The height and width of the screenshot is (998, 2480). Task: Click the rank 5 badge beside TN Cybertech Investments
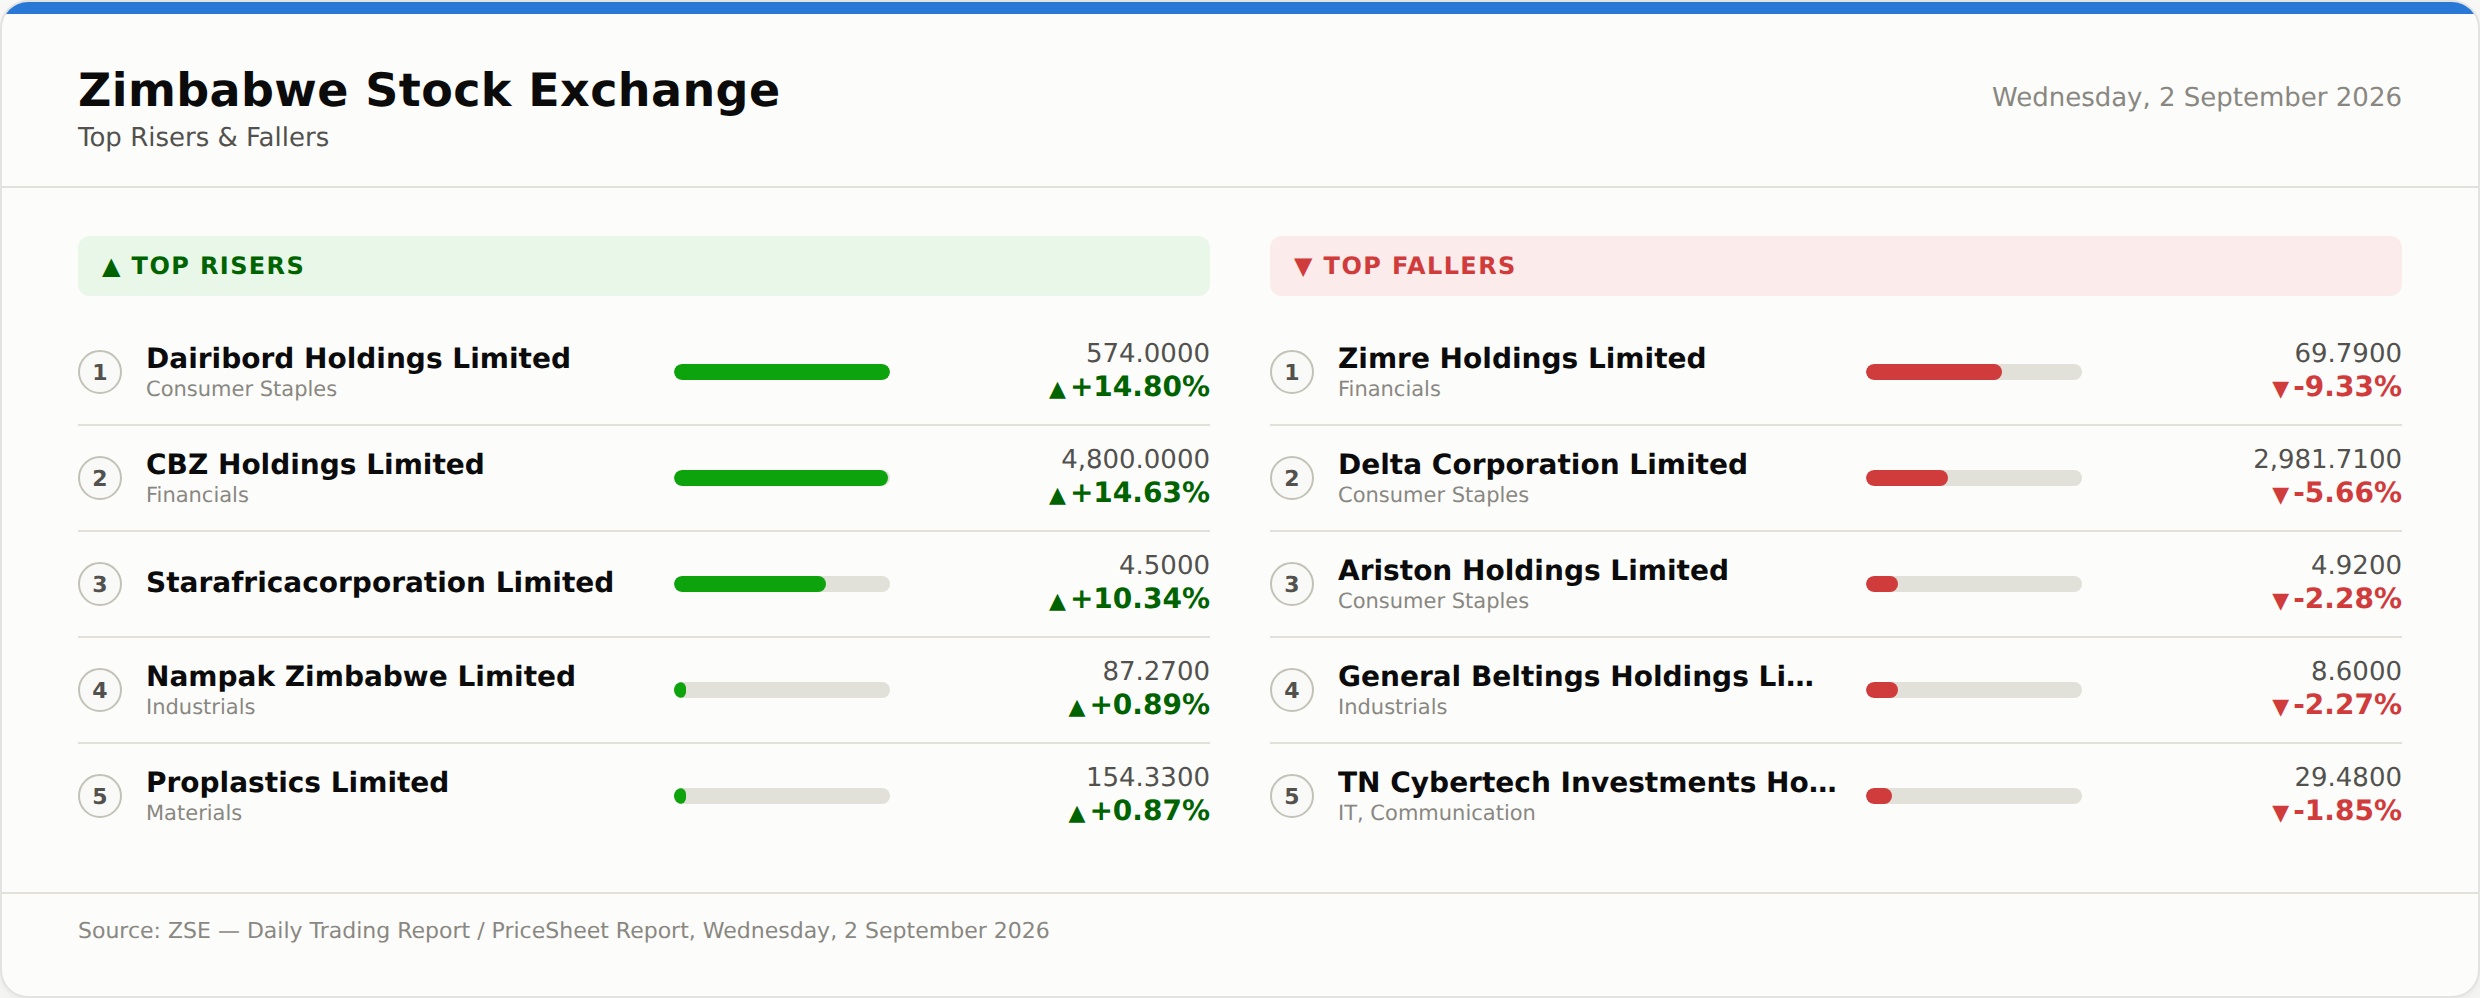click(1292, 796)
